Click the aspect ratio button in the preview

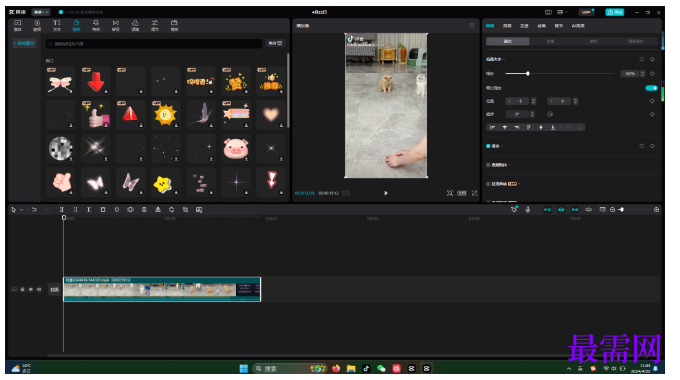pyautogui.click(x=462, y=193)
